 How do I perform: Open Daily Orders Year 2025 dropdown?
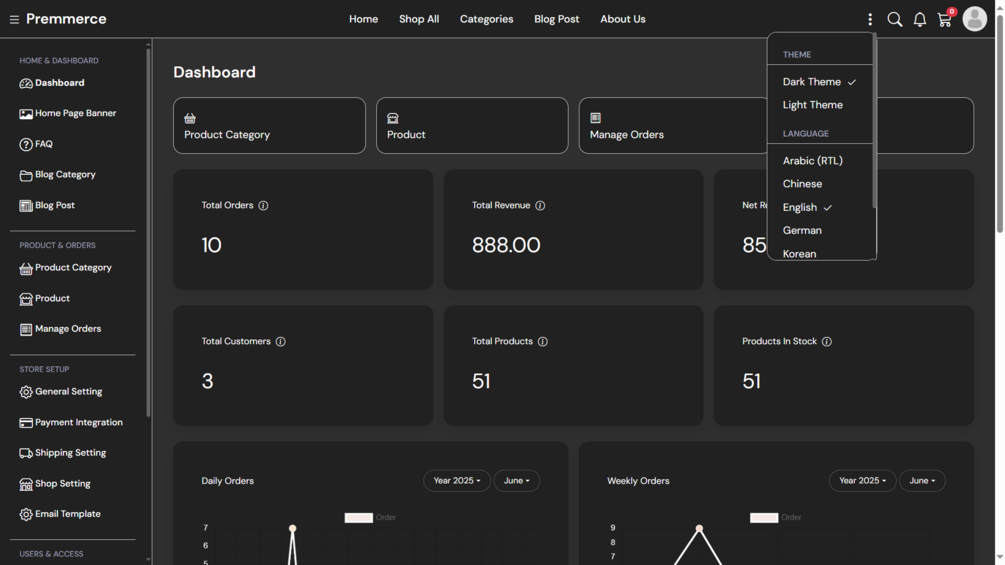point(457,481)
